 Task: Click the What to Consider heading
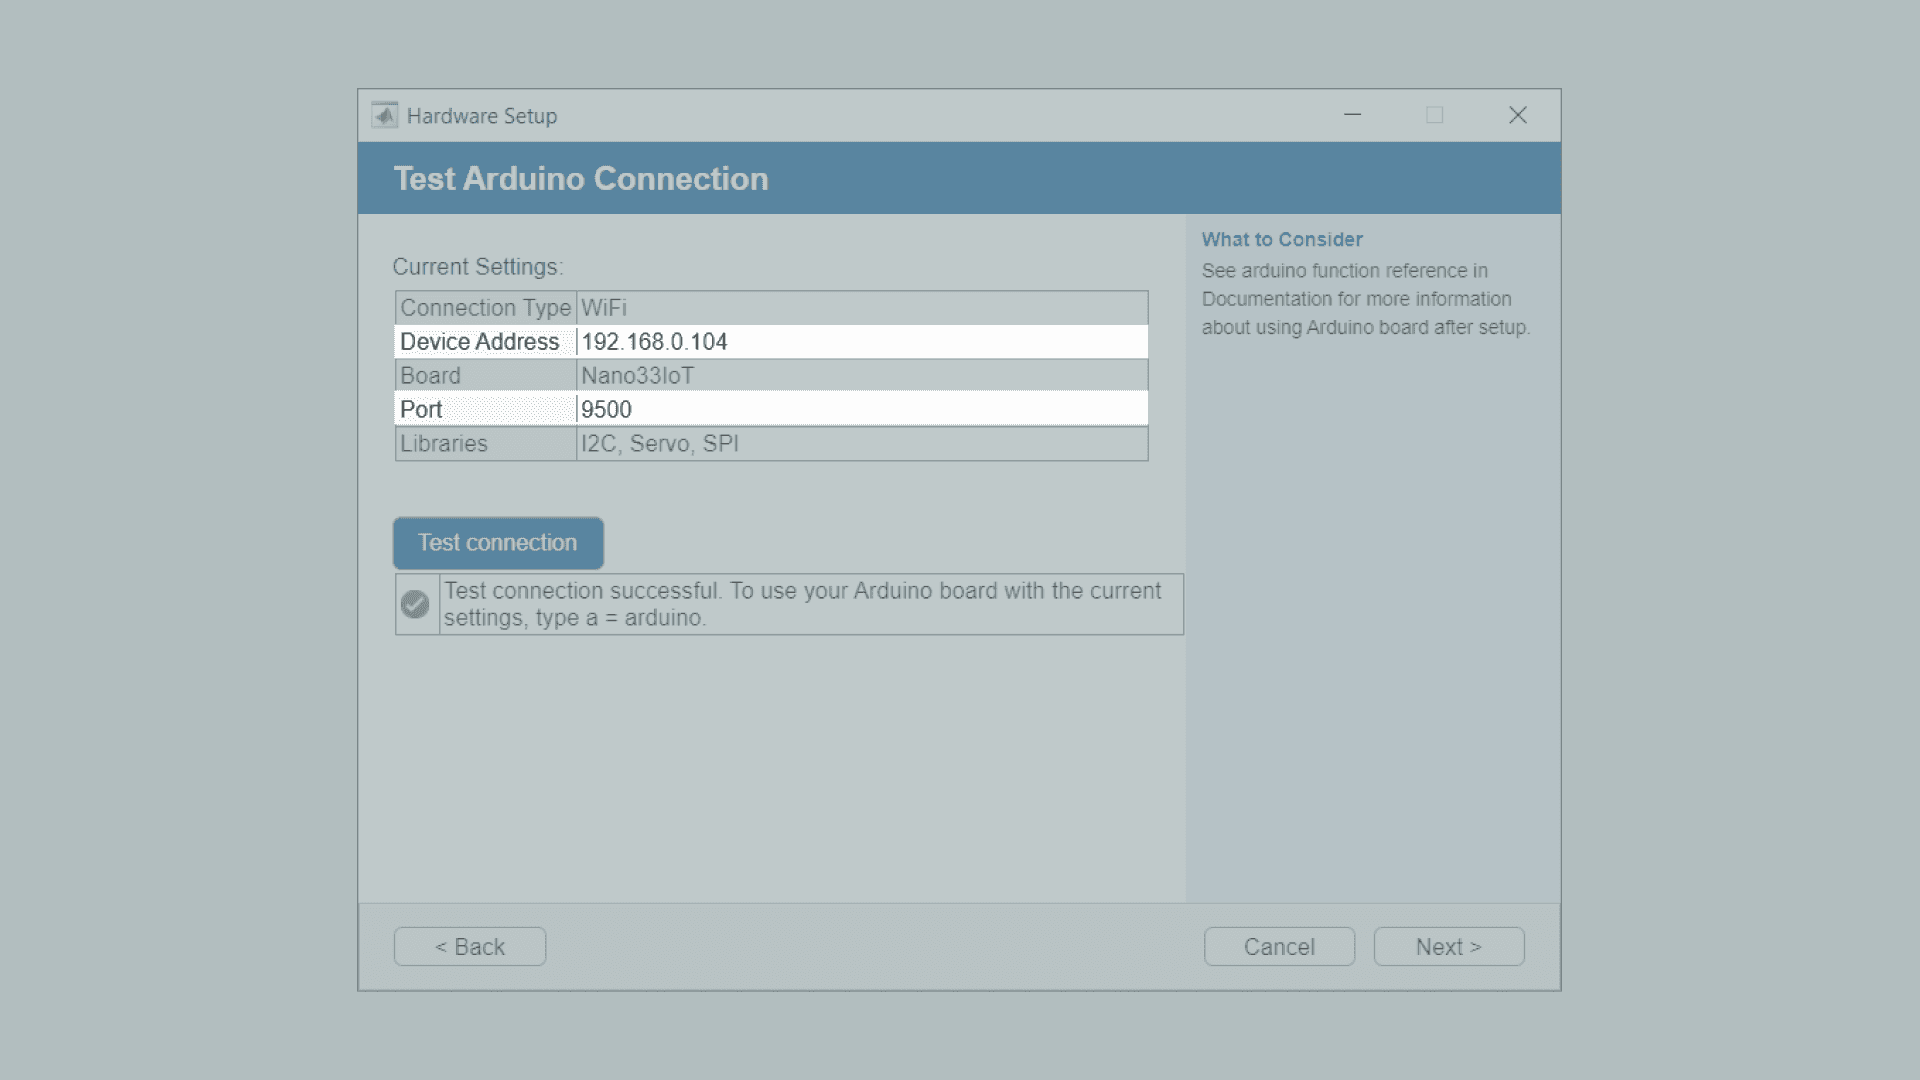[x=1281, y=240]
